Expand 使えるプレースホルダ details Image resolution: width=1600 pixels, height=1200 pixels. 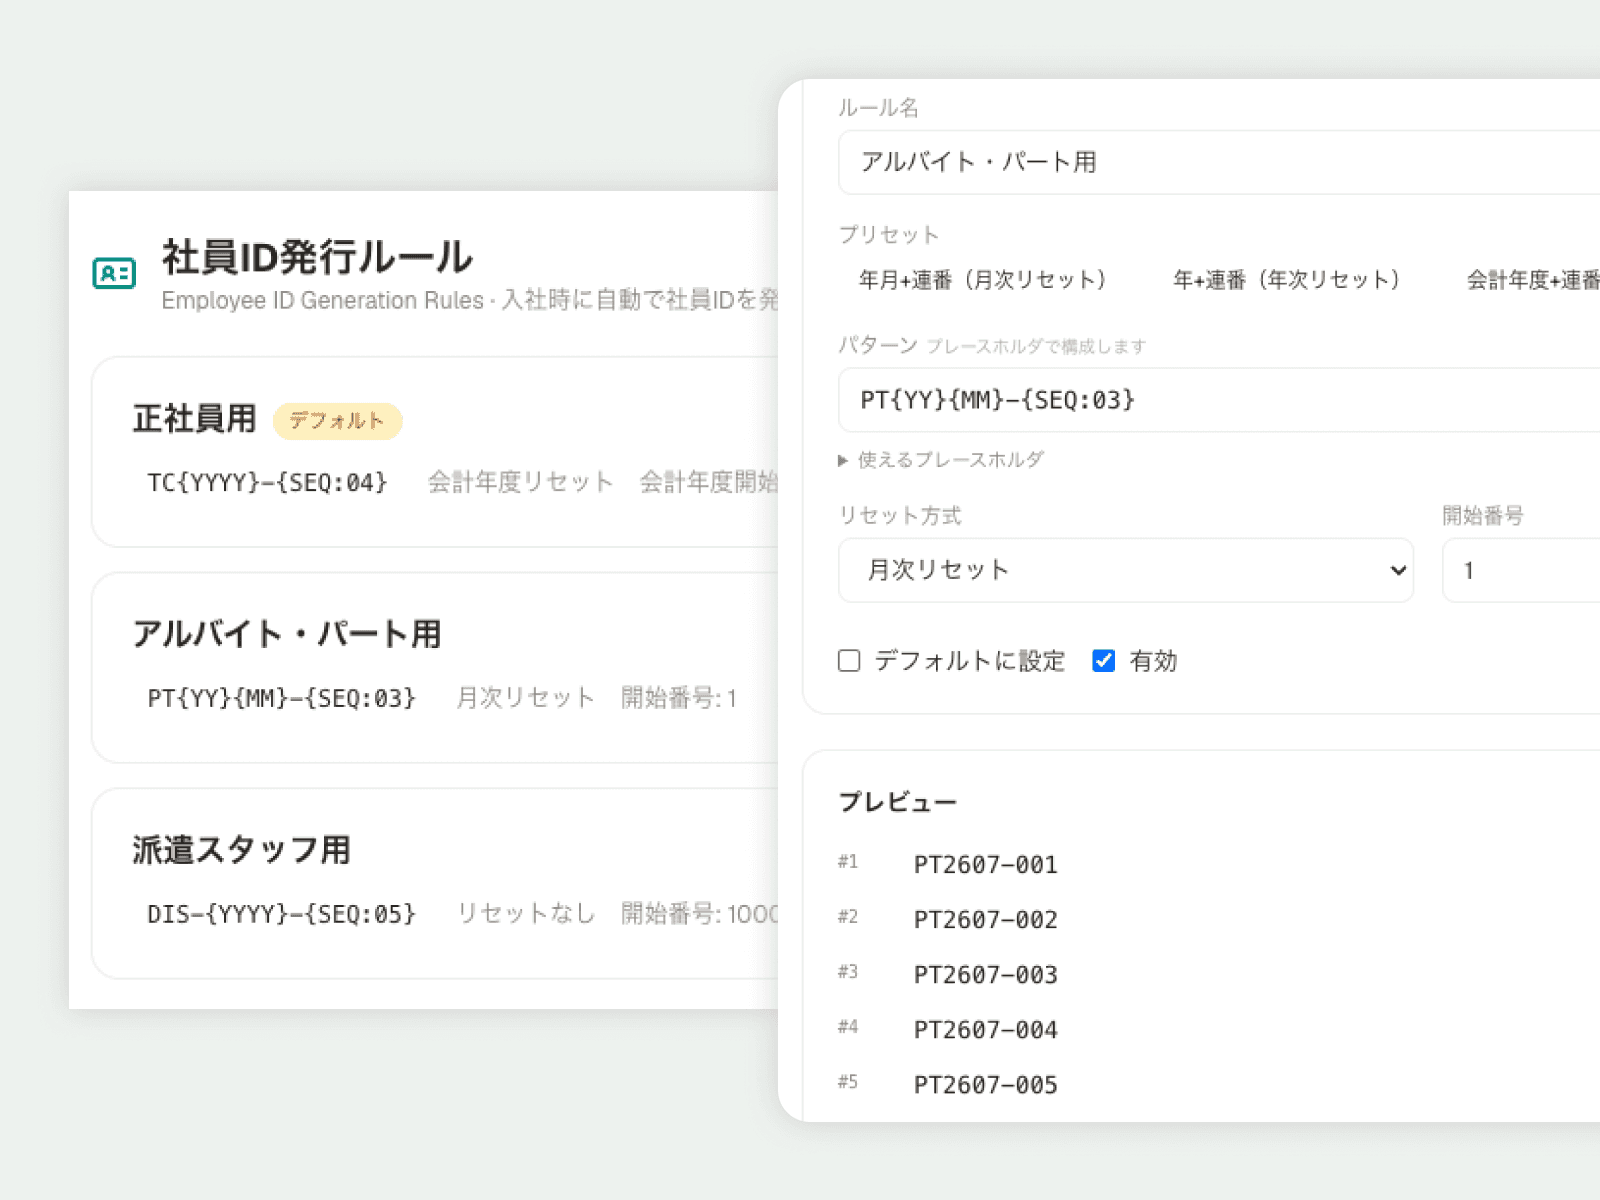pos(941,460)
